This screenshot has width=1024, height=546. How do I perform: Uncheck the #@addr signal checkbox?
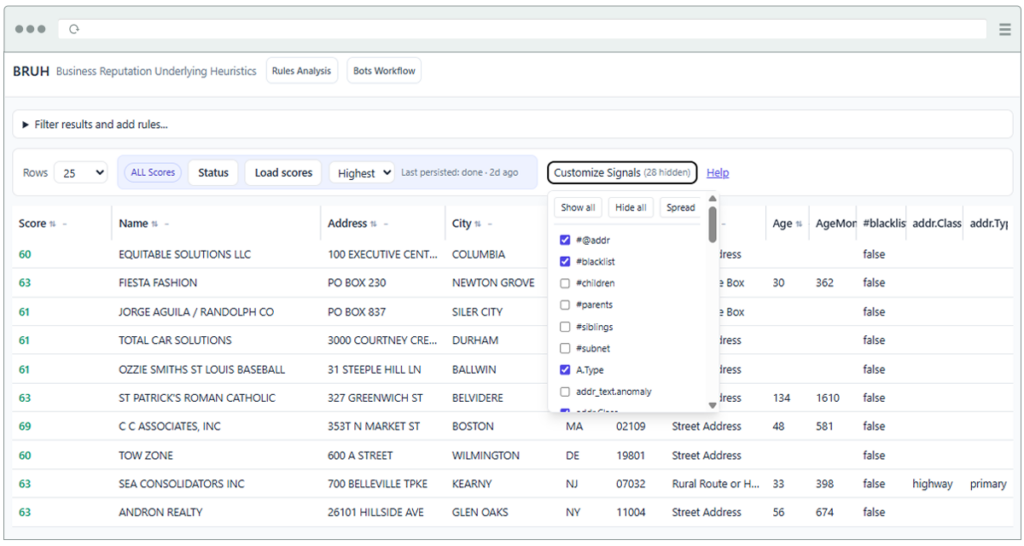(565, 240)
